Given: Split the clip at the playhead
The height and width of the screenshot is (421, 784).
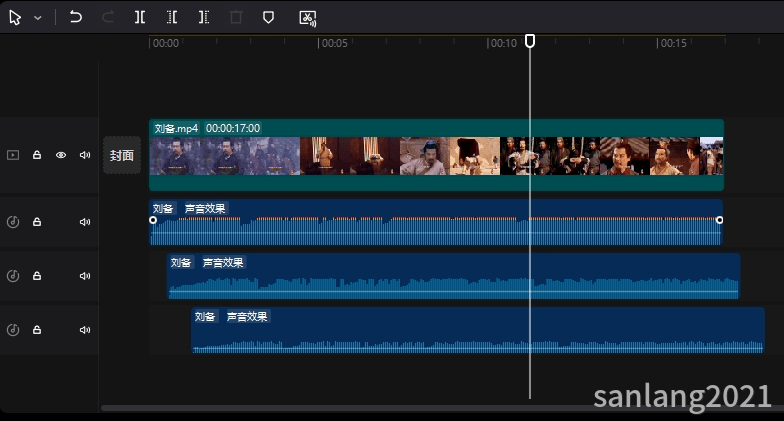Looking at the screenshot, I should click(140, 18).
